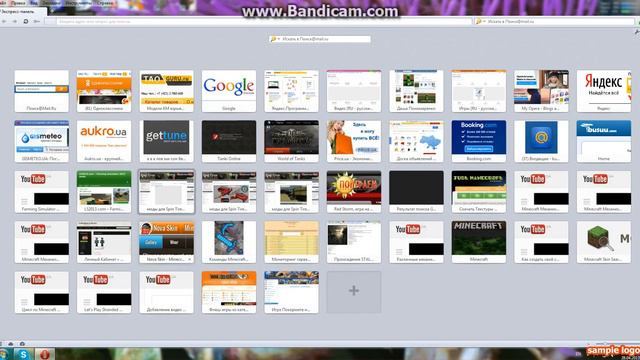Open the Farming Simulator YouTube thumbnail
This screenshot has width=640, height=360.
[x=42, y=192]
